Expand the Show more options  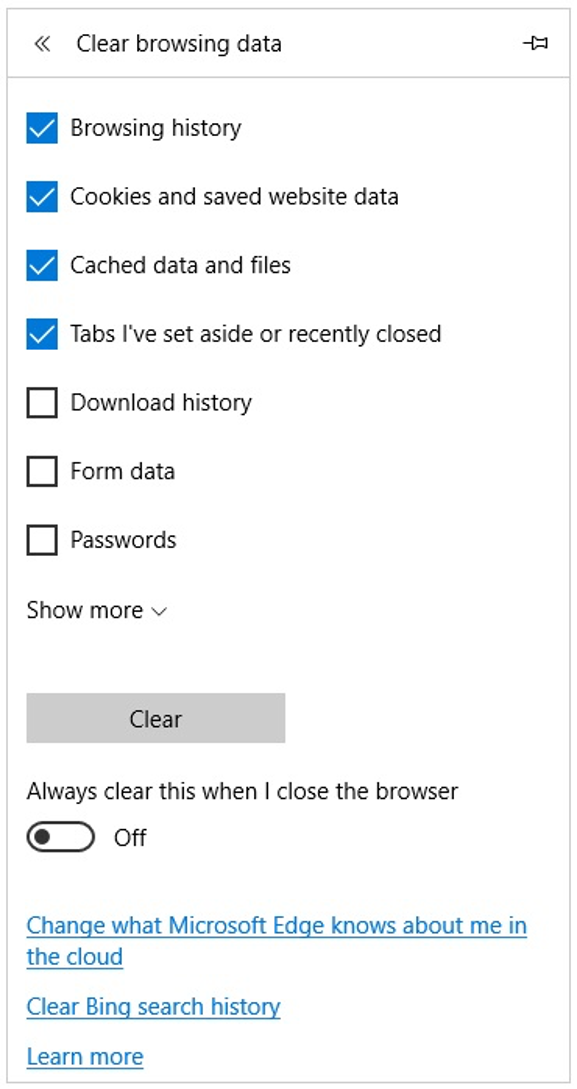pyautogui.click(x=97, y=610)
